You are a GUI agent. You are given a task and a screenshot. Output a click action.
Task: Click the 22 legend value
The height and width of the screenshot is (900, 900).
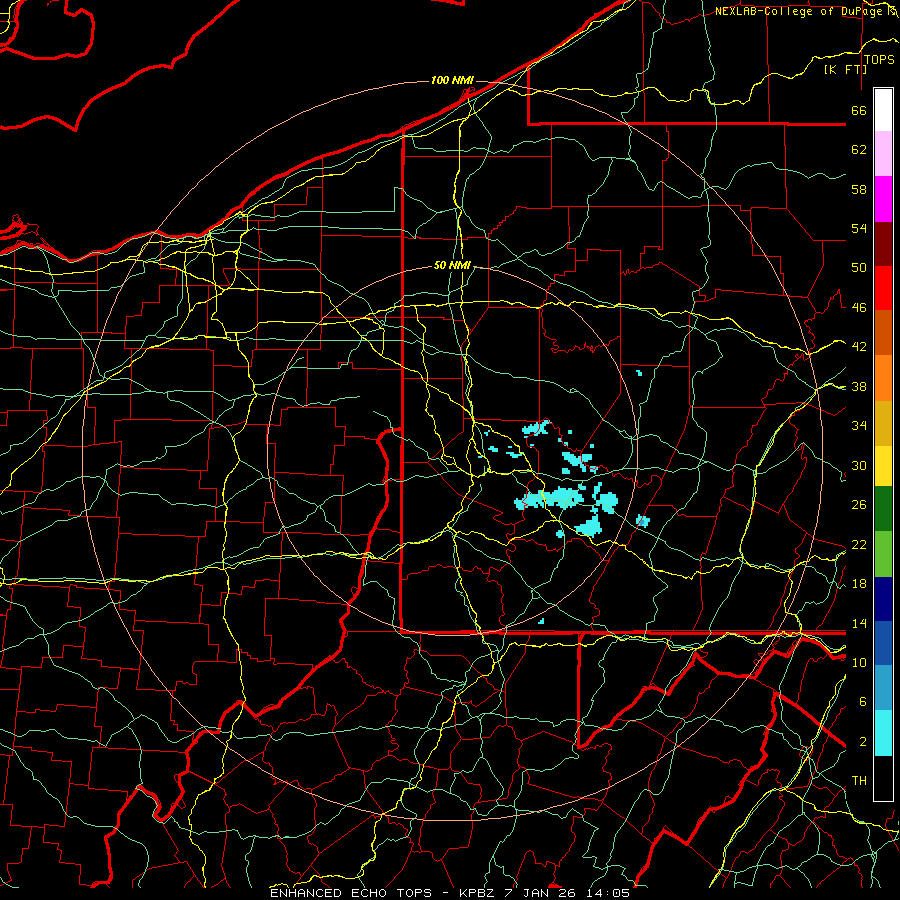tap(859, 544)
